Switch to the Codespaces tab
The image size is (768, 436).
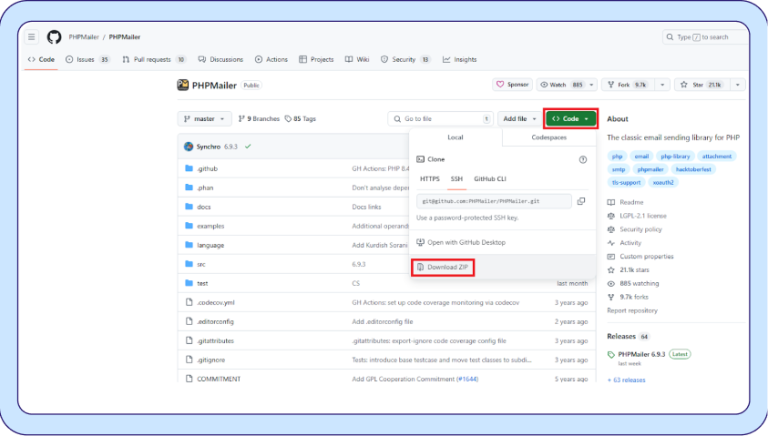tap(549, 137)
